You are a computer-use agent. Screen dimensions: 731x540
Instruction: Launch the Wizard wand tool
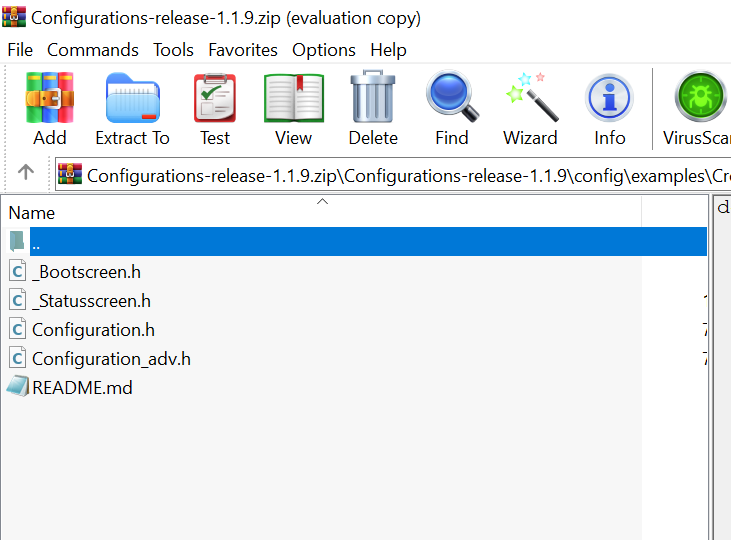pyautogui.click(x=531, y=97)
